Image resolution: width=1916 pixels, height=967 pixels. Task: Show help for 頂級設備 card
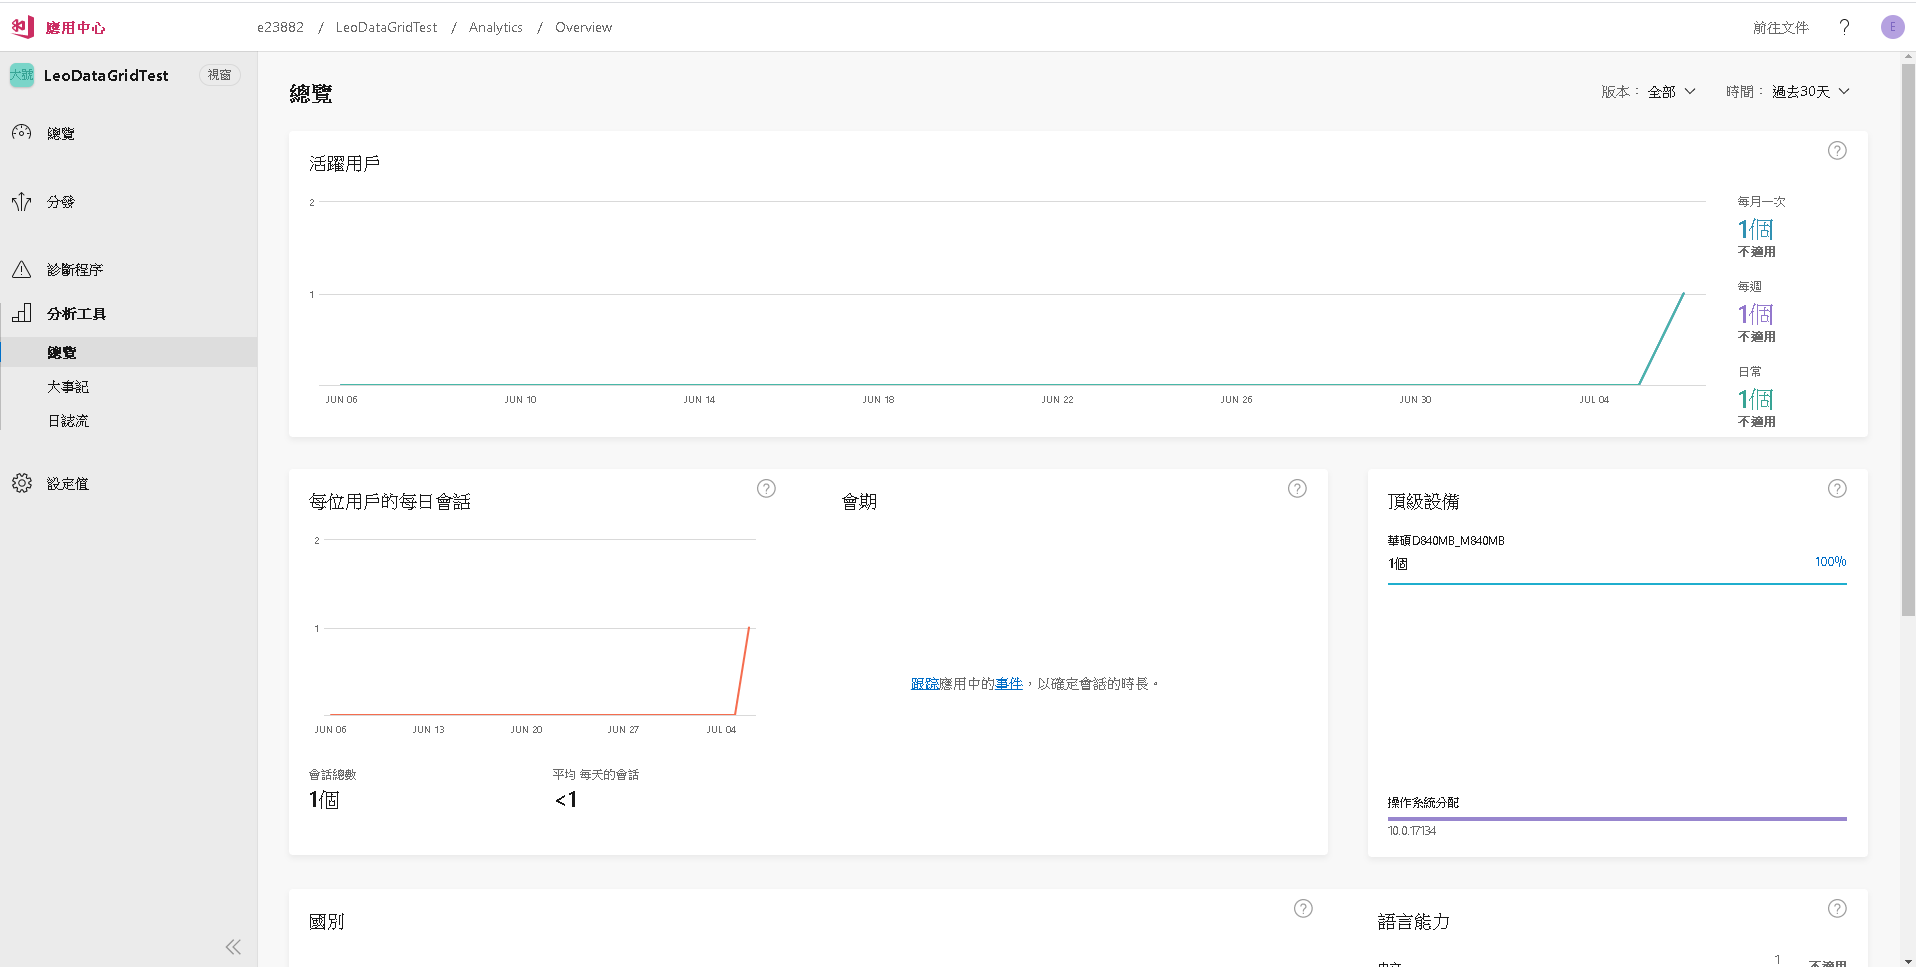[x=1837, y=488]
